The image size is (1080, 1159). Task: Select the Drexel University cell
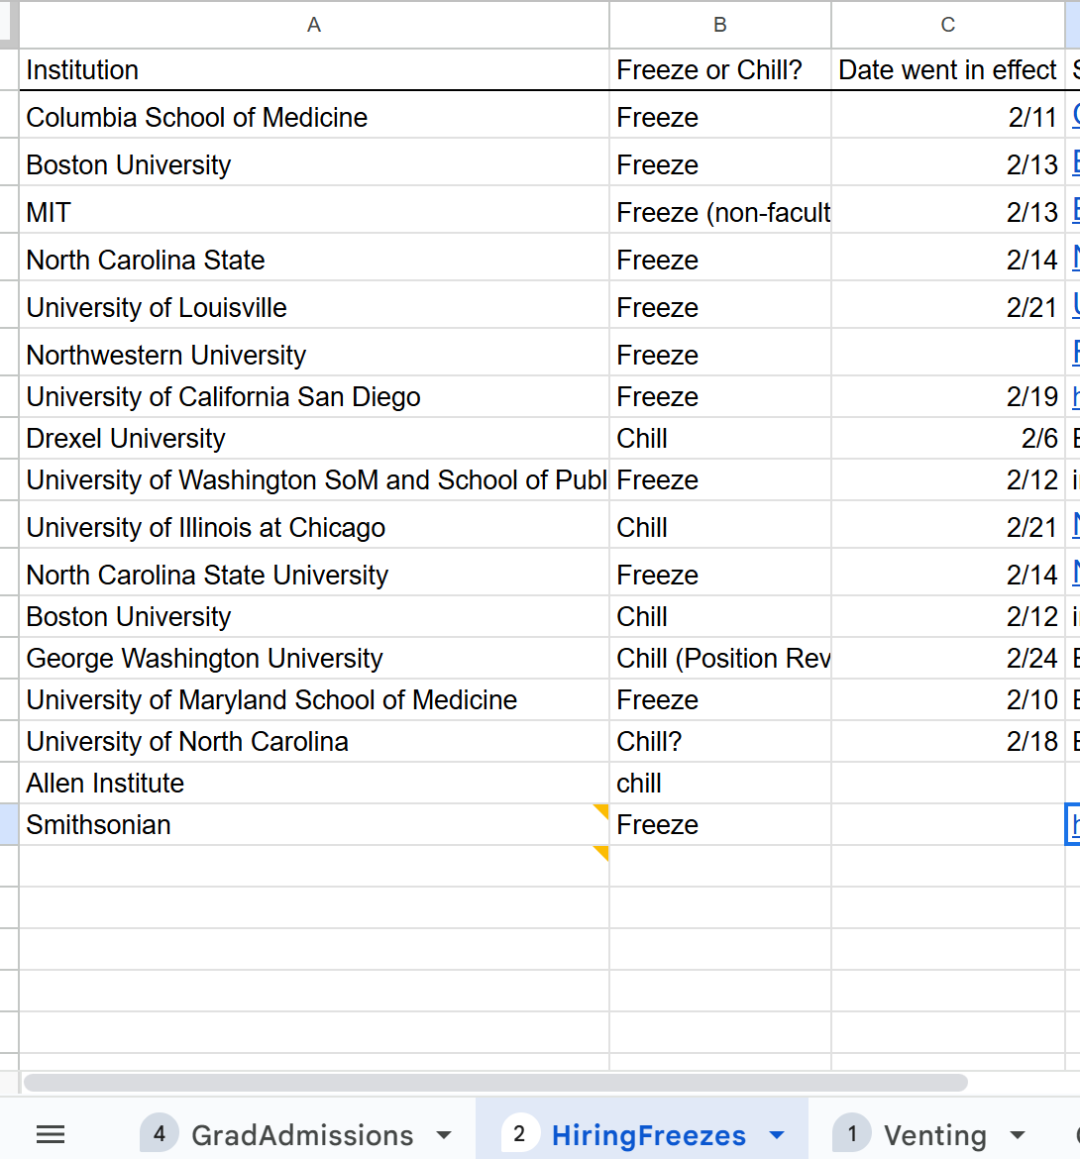[314, 438]
